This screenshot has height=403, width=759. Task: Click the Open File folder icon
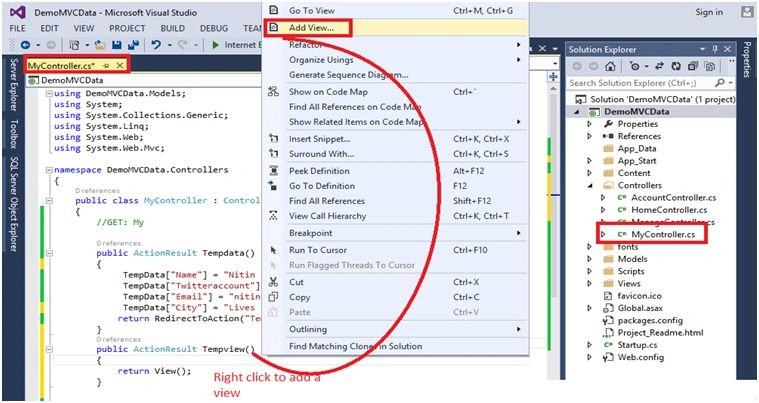tap(100, 45)
